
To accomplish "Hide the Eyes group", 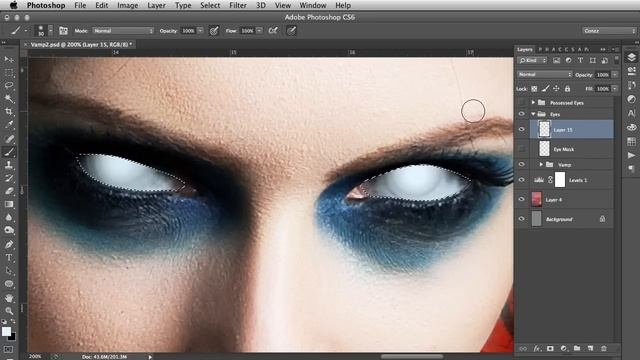I will 521,114.
